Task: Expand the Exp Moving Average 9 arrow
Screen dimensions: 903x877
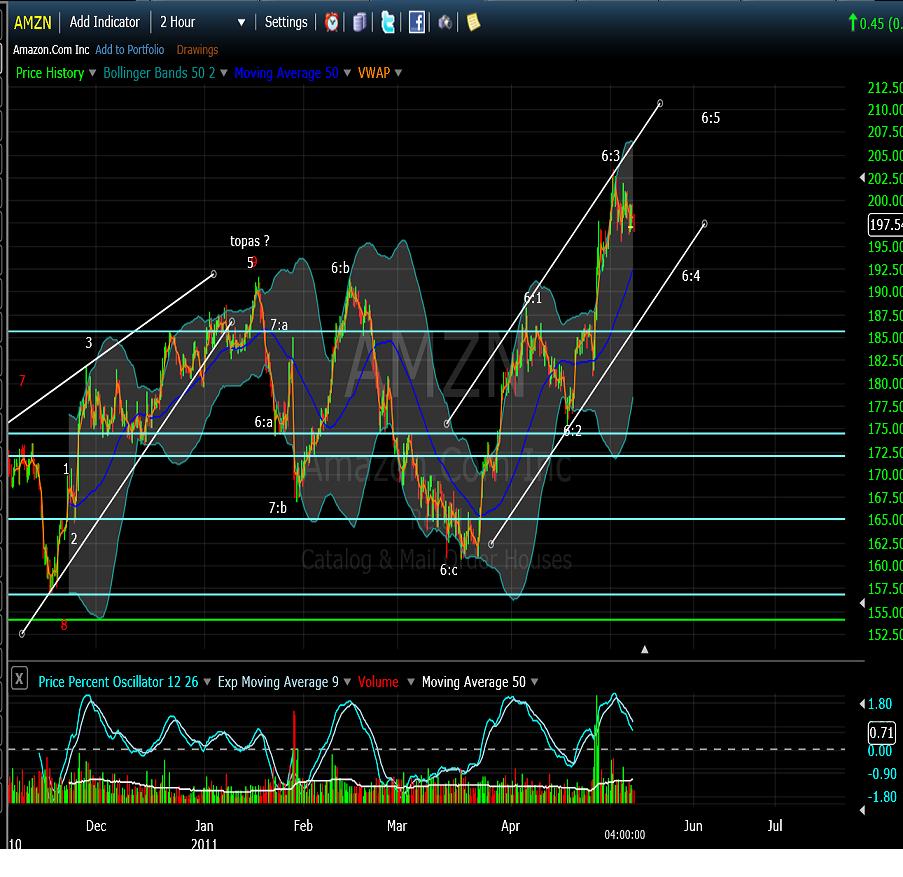Action: (347, 682)
